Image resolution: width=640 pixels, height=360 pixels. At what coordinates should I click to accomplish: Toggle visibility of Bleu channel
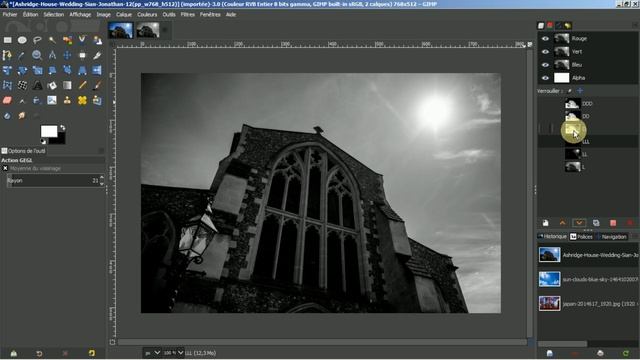tap(545, 65)
